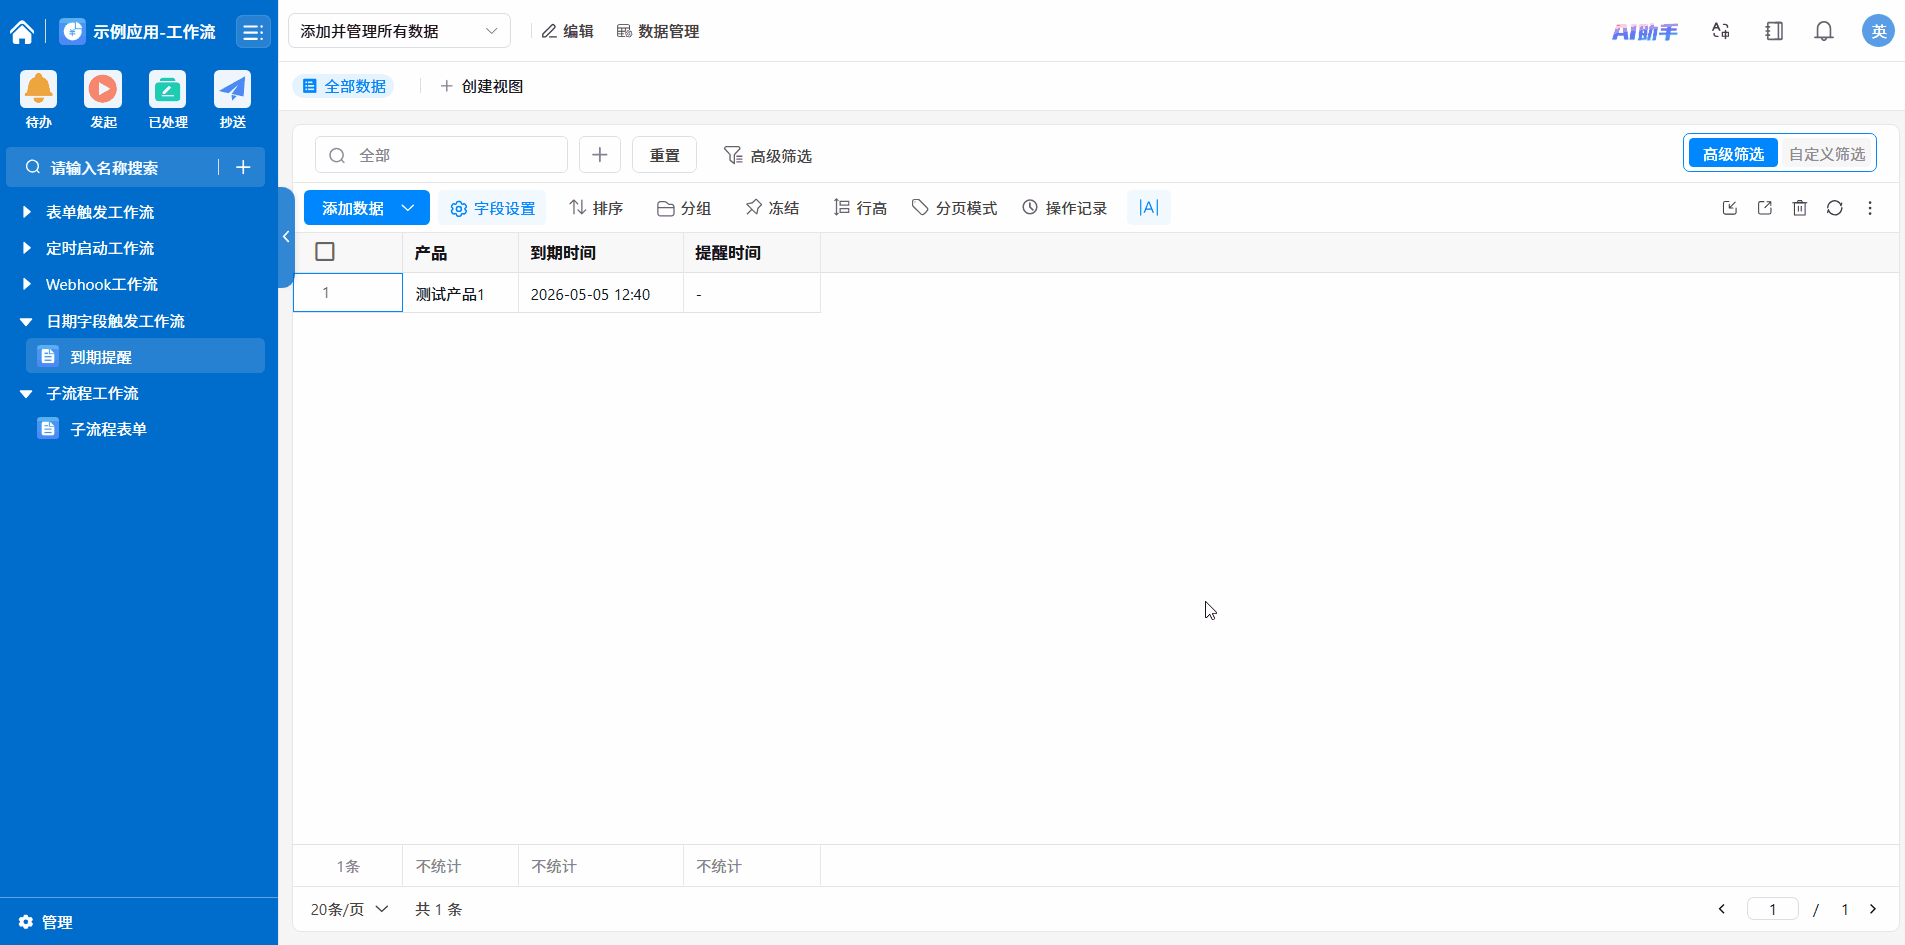Open the notebook panel icon in header
Screen dimensions: 1905x945
pos(1774,31)
